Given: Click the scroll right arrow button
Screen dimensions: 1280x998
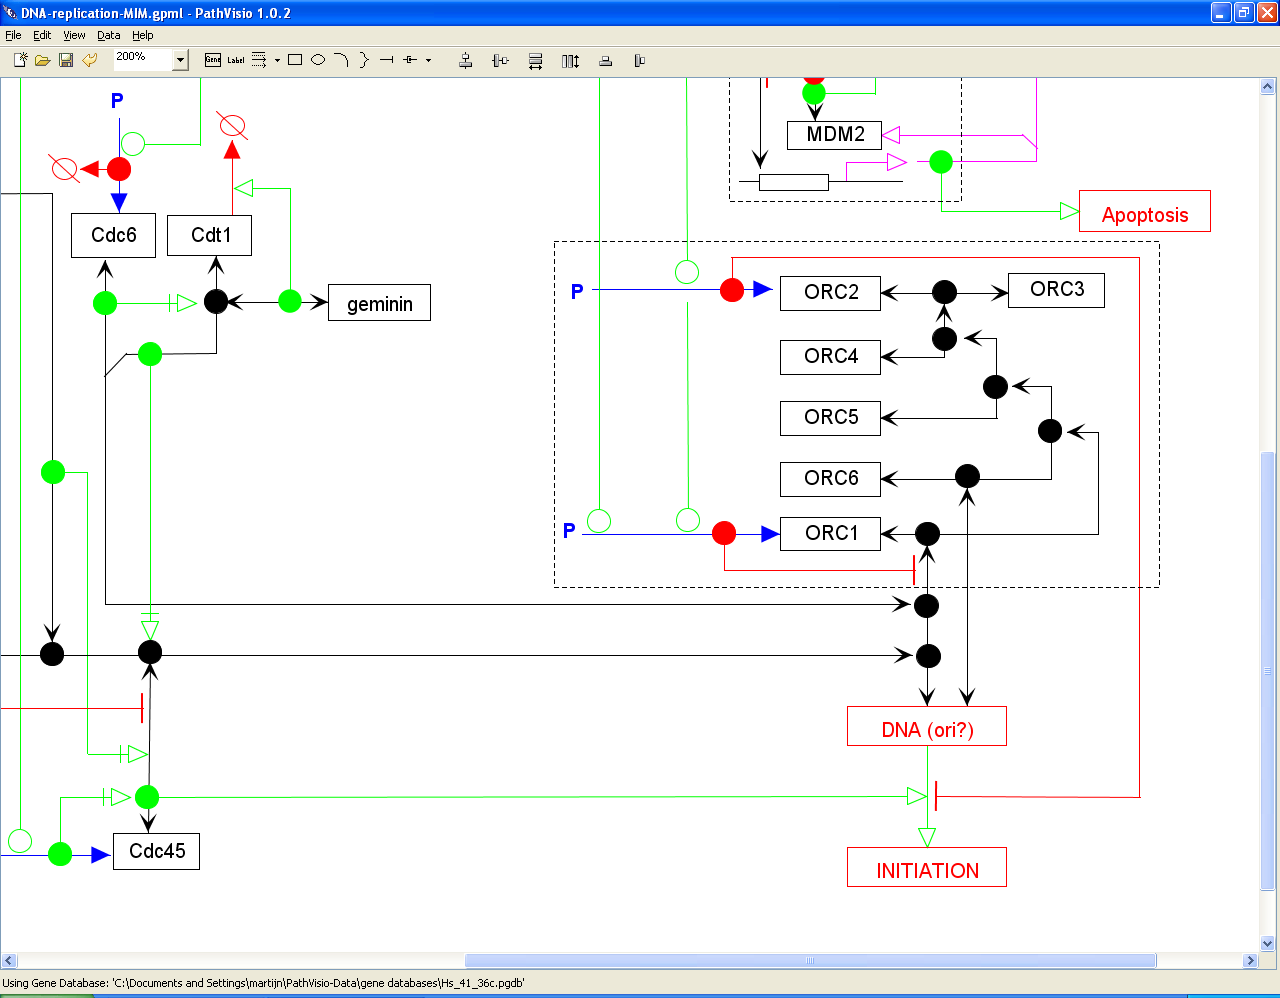Looking at the screenshot, I should coord(1250,961).
